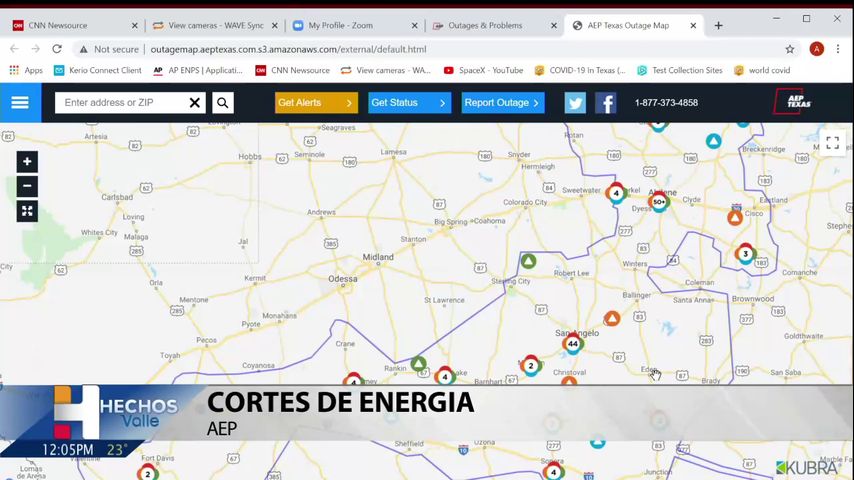The image size is (854, 480).
Task: Enter fullscreen map view
Action: [x=832, y=143]
